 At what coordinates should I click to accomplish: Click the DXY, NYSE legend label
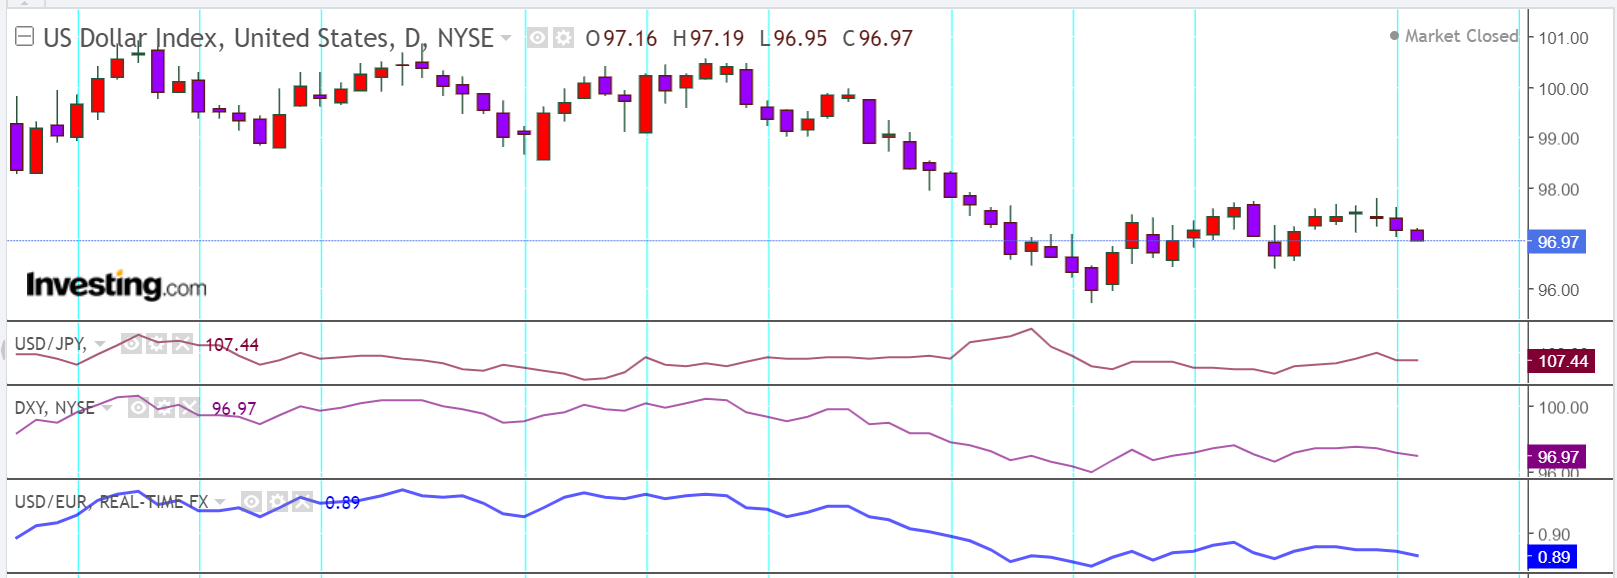click(54, 408)
